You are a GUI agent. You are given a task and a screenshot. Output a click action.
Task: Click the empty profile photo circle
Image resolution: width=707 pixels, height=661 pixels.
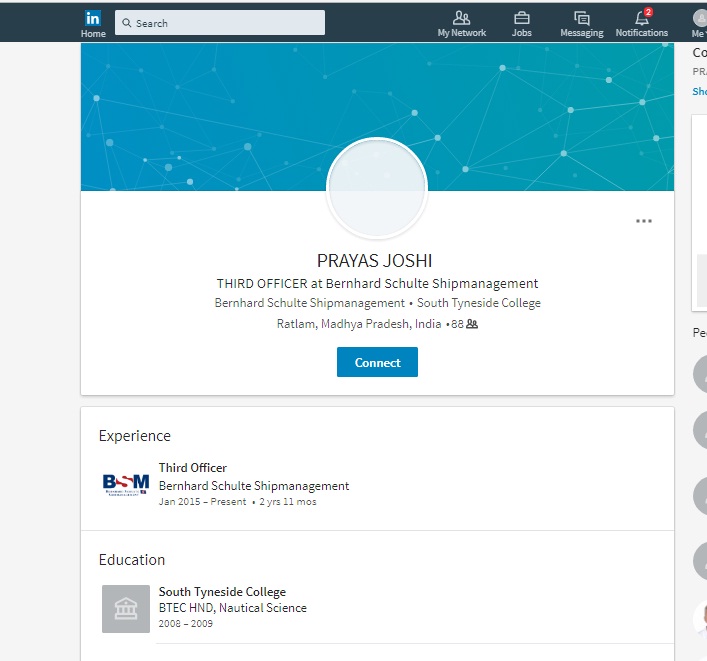click(x=377, y=188)
